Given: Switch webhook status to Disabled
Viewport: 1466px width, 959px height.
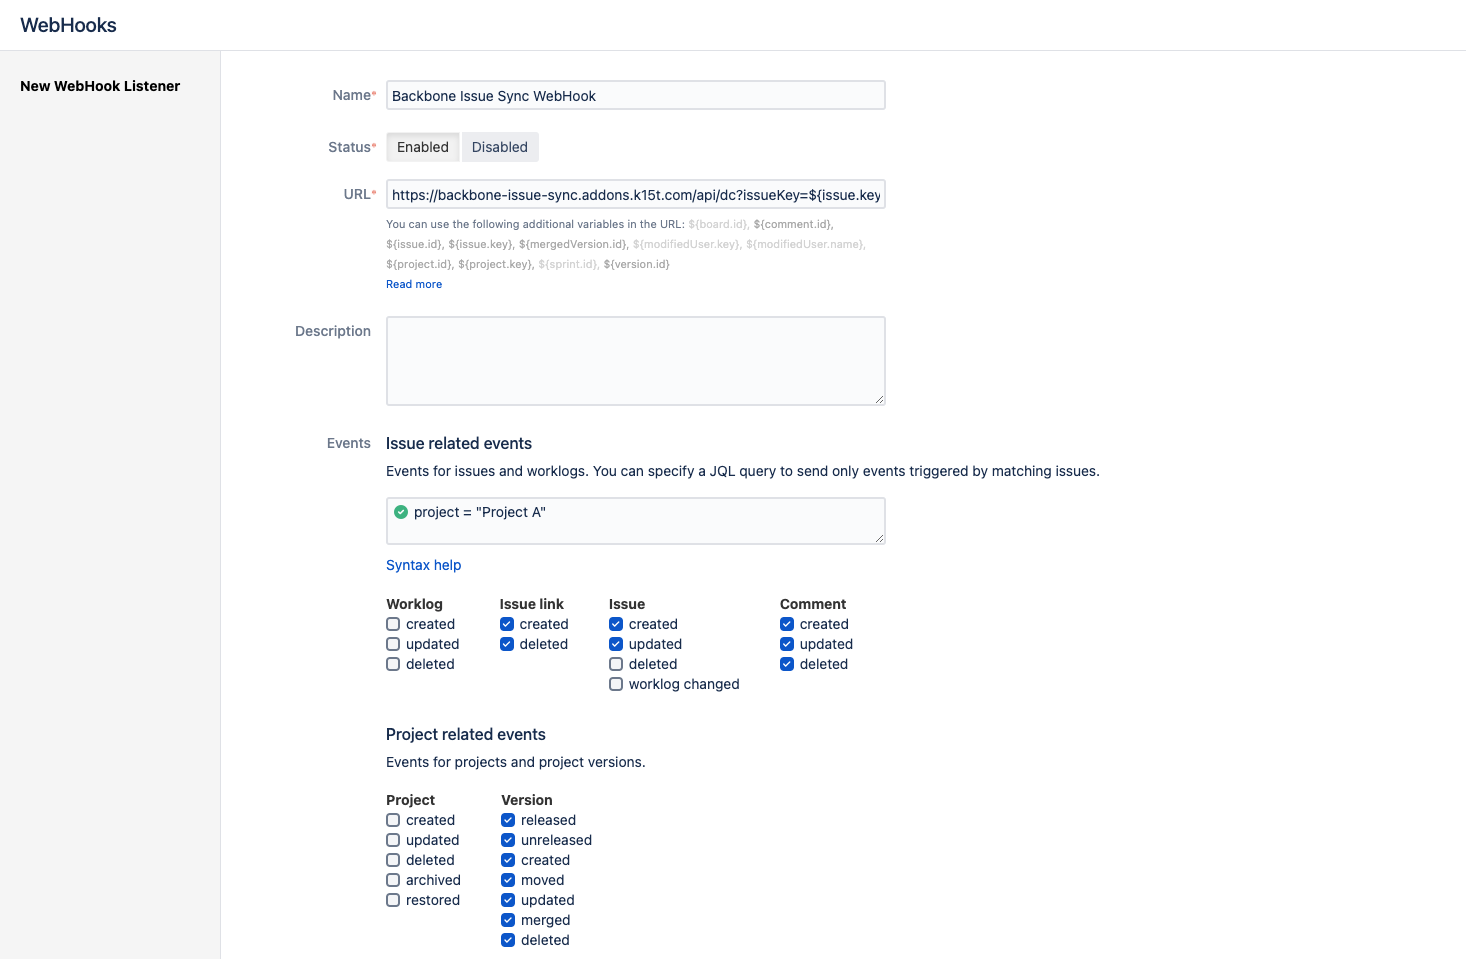Looking at the screenshot, I should (500, 146).
